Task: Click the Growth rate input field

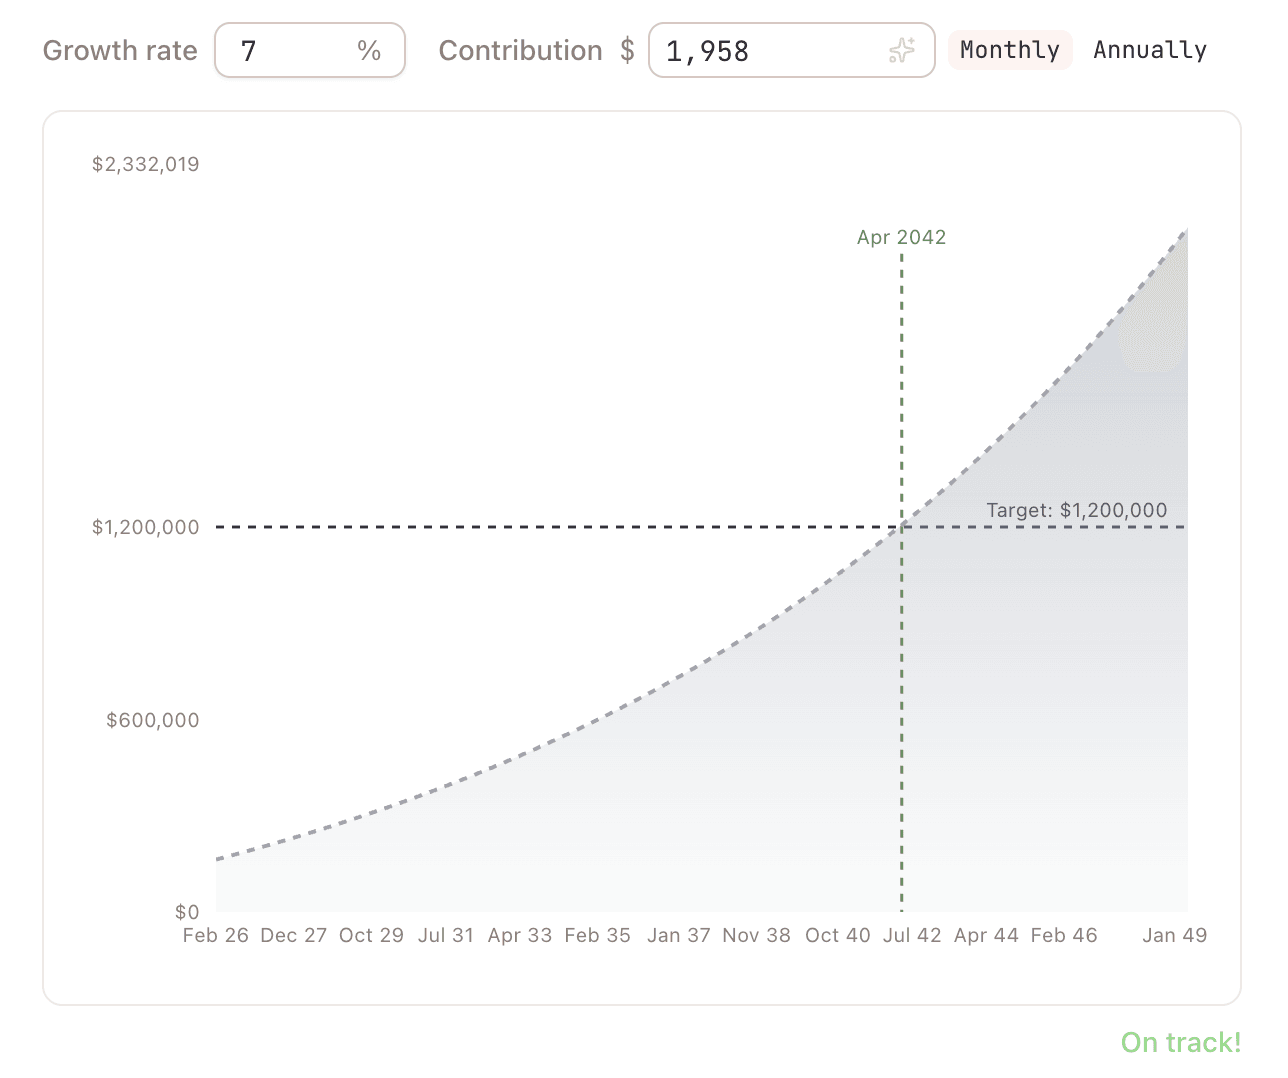Action: tap(290, 50)
